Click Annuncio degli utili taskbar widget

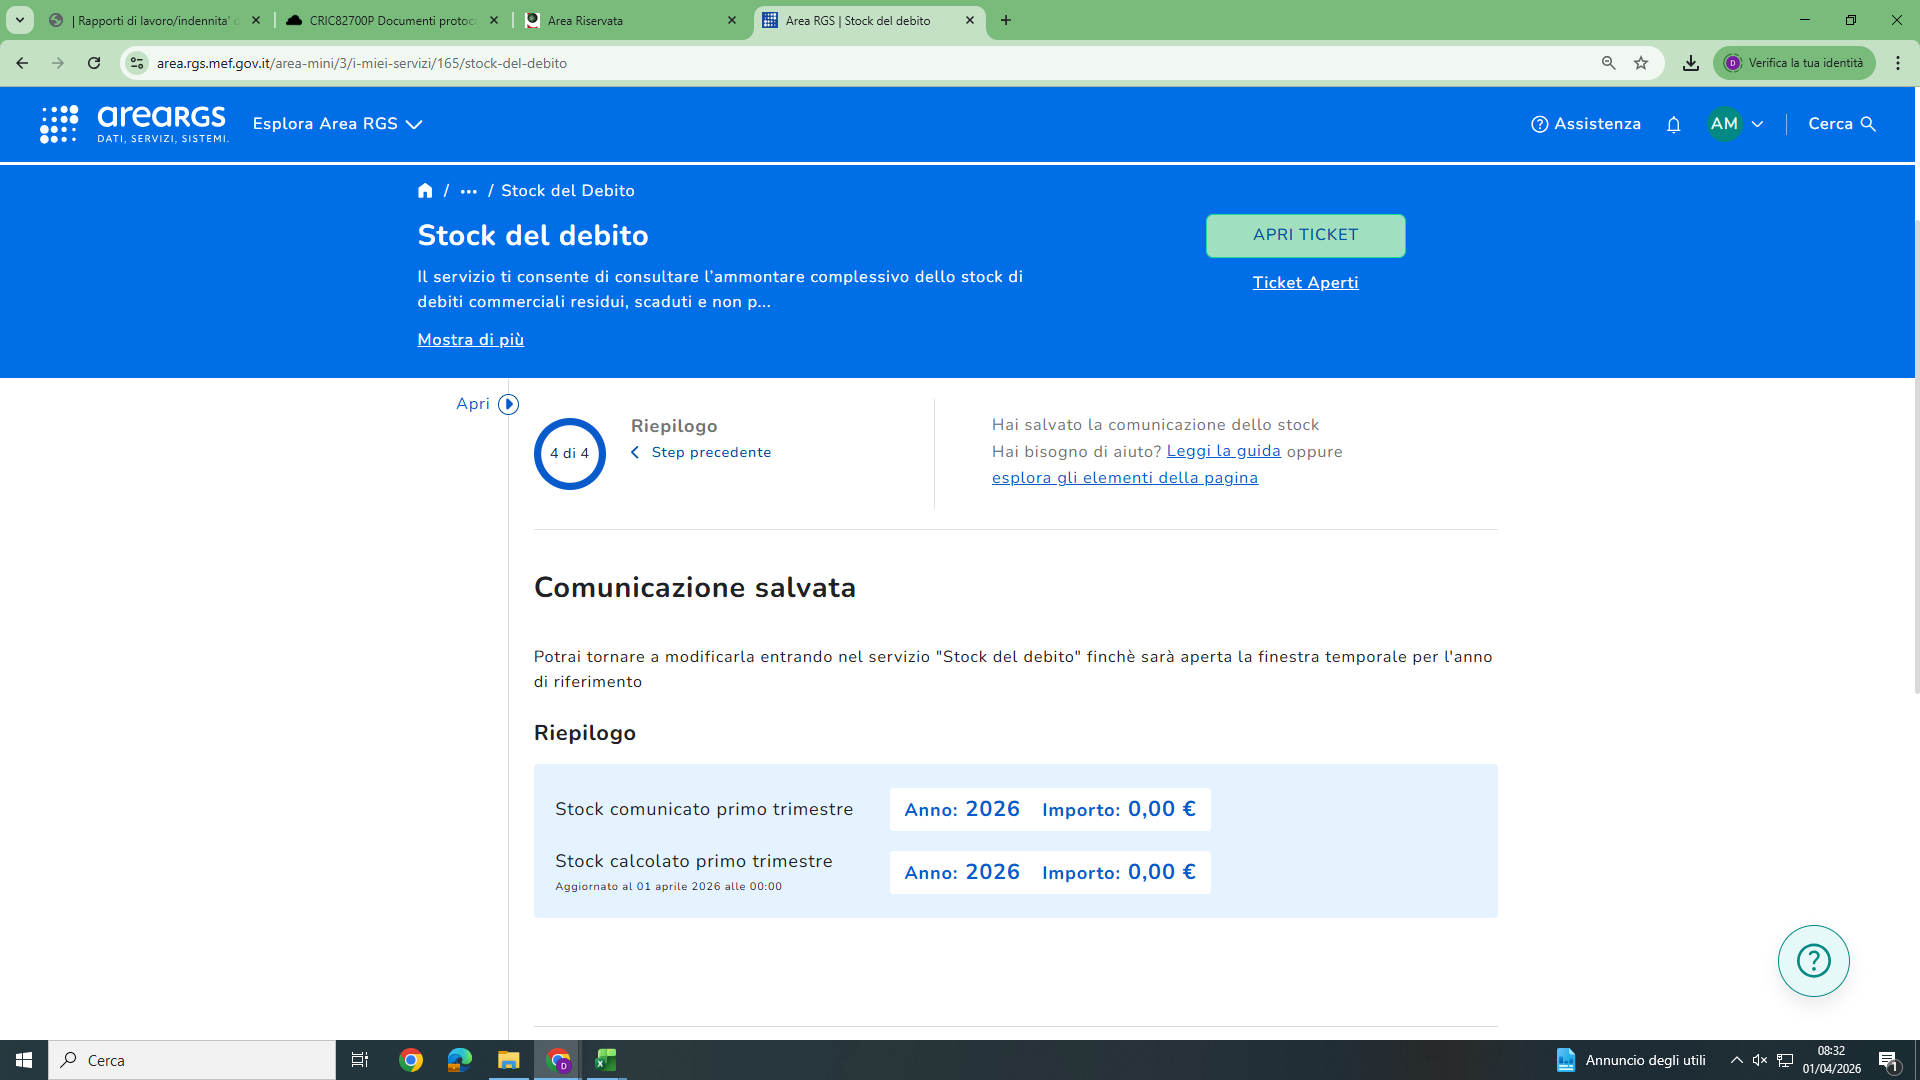1630,1060
